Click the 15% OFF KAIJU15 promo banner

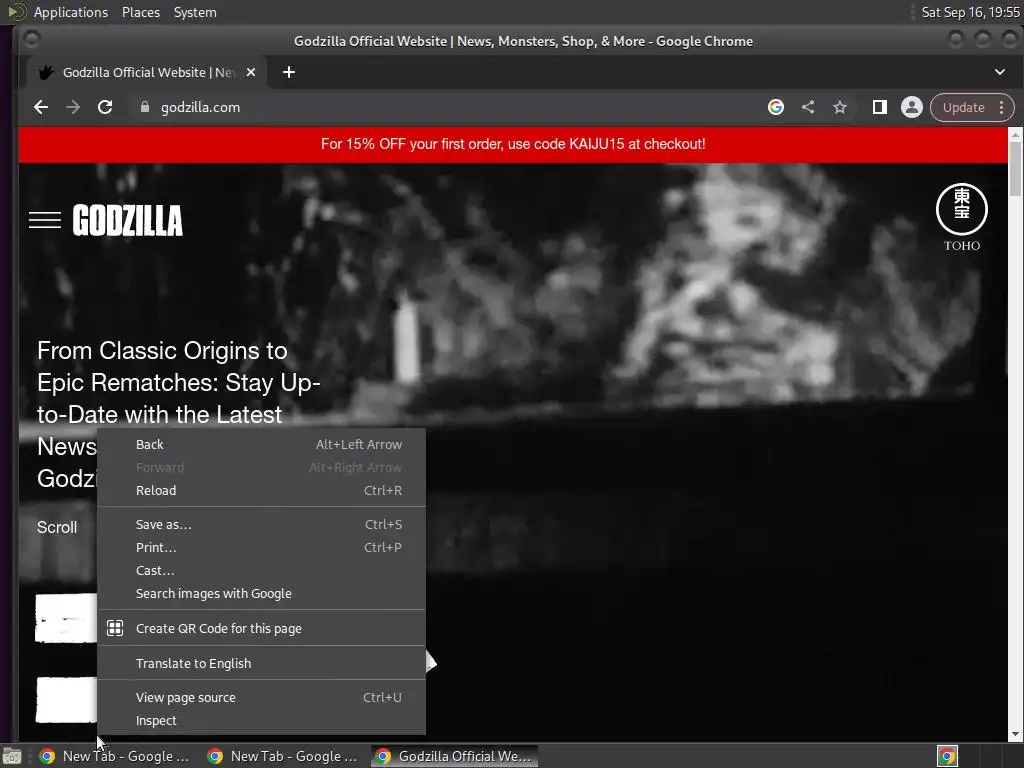pos(513,144)
